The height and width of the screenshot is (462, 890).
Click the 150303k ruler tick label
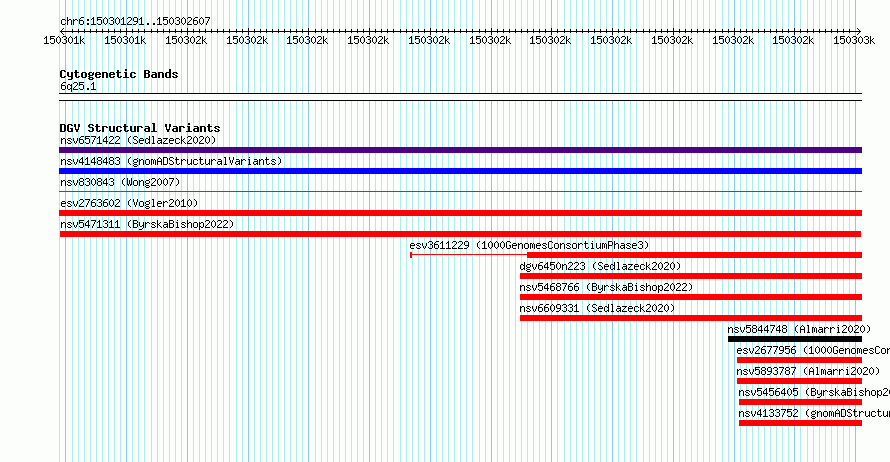coord(854,40)
